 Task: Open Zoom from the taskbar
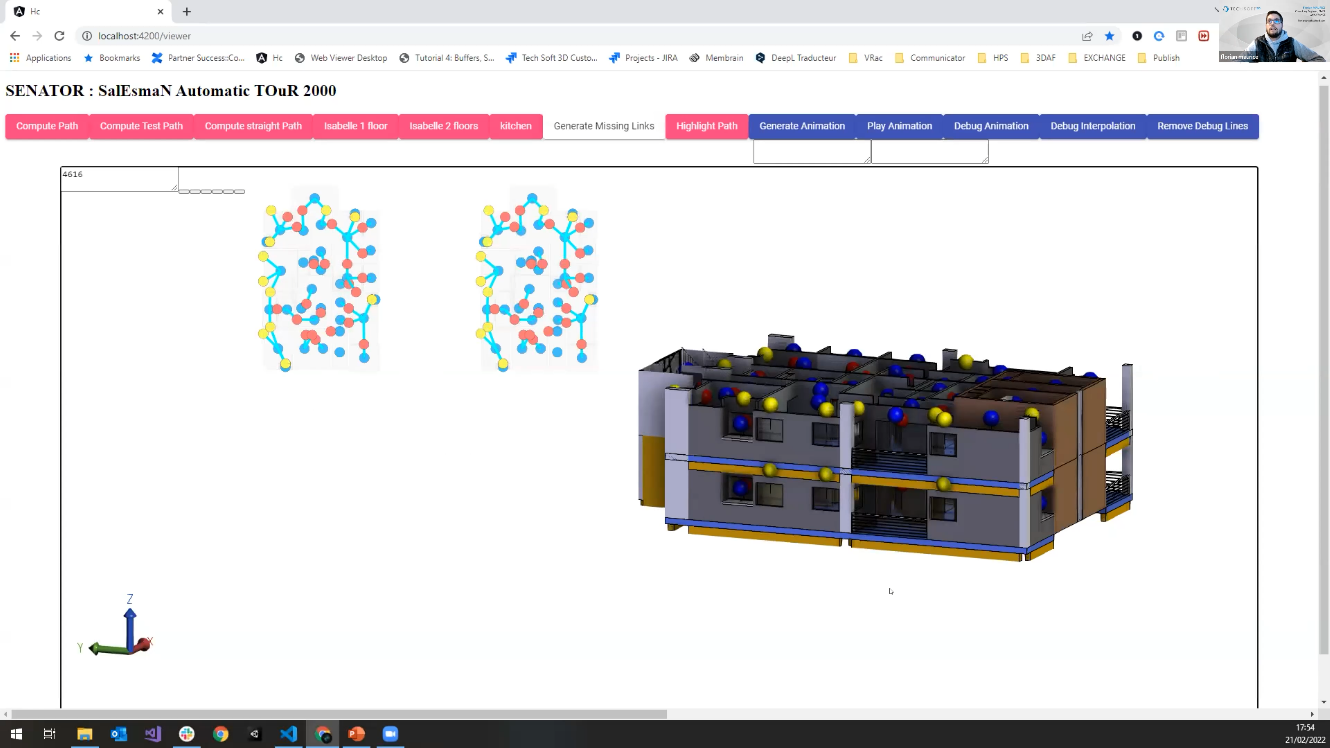[x=390, y=734]
